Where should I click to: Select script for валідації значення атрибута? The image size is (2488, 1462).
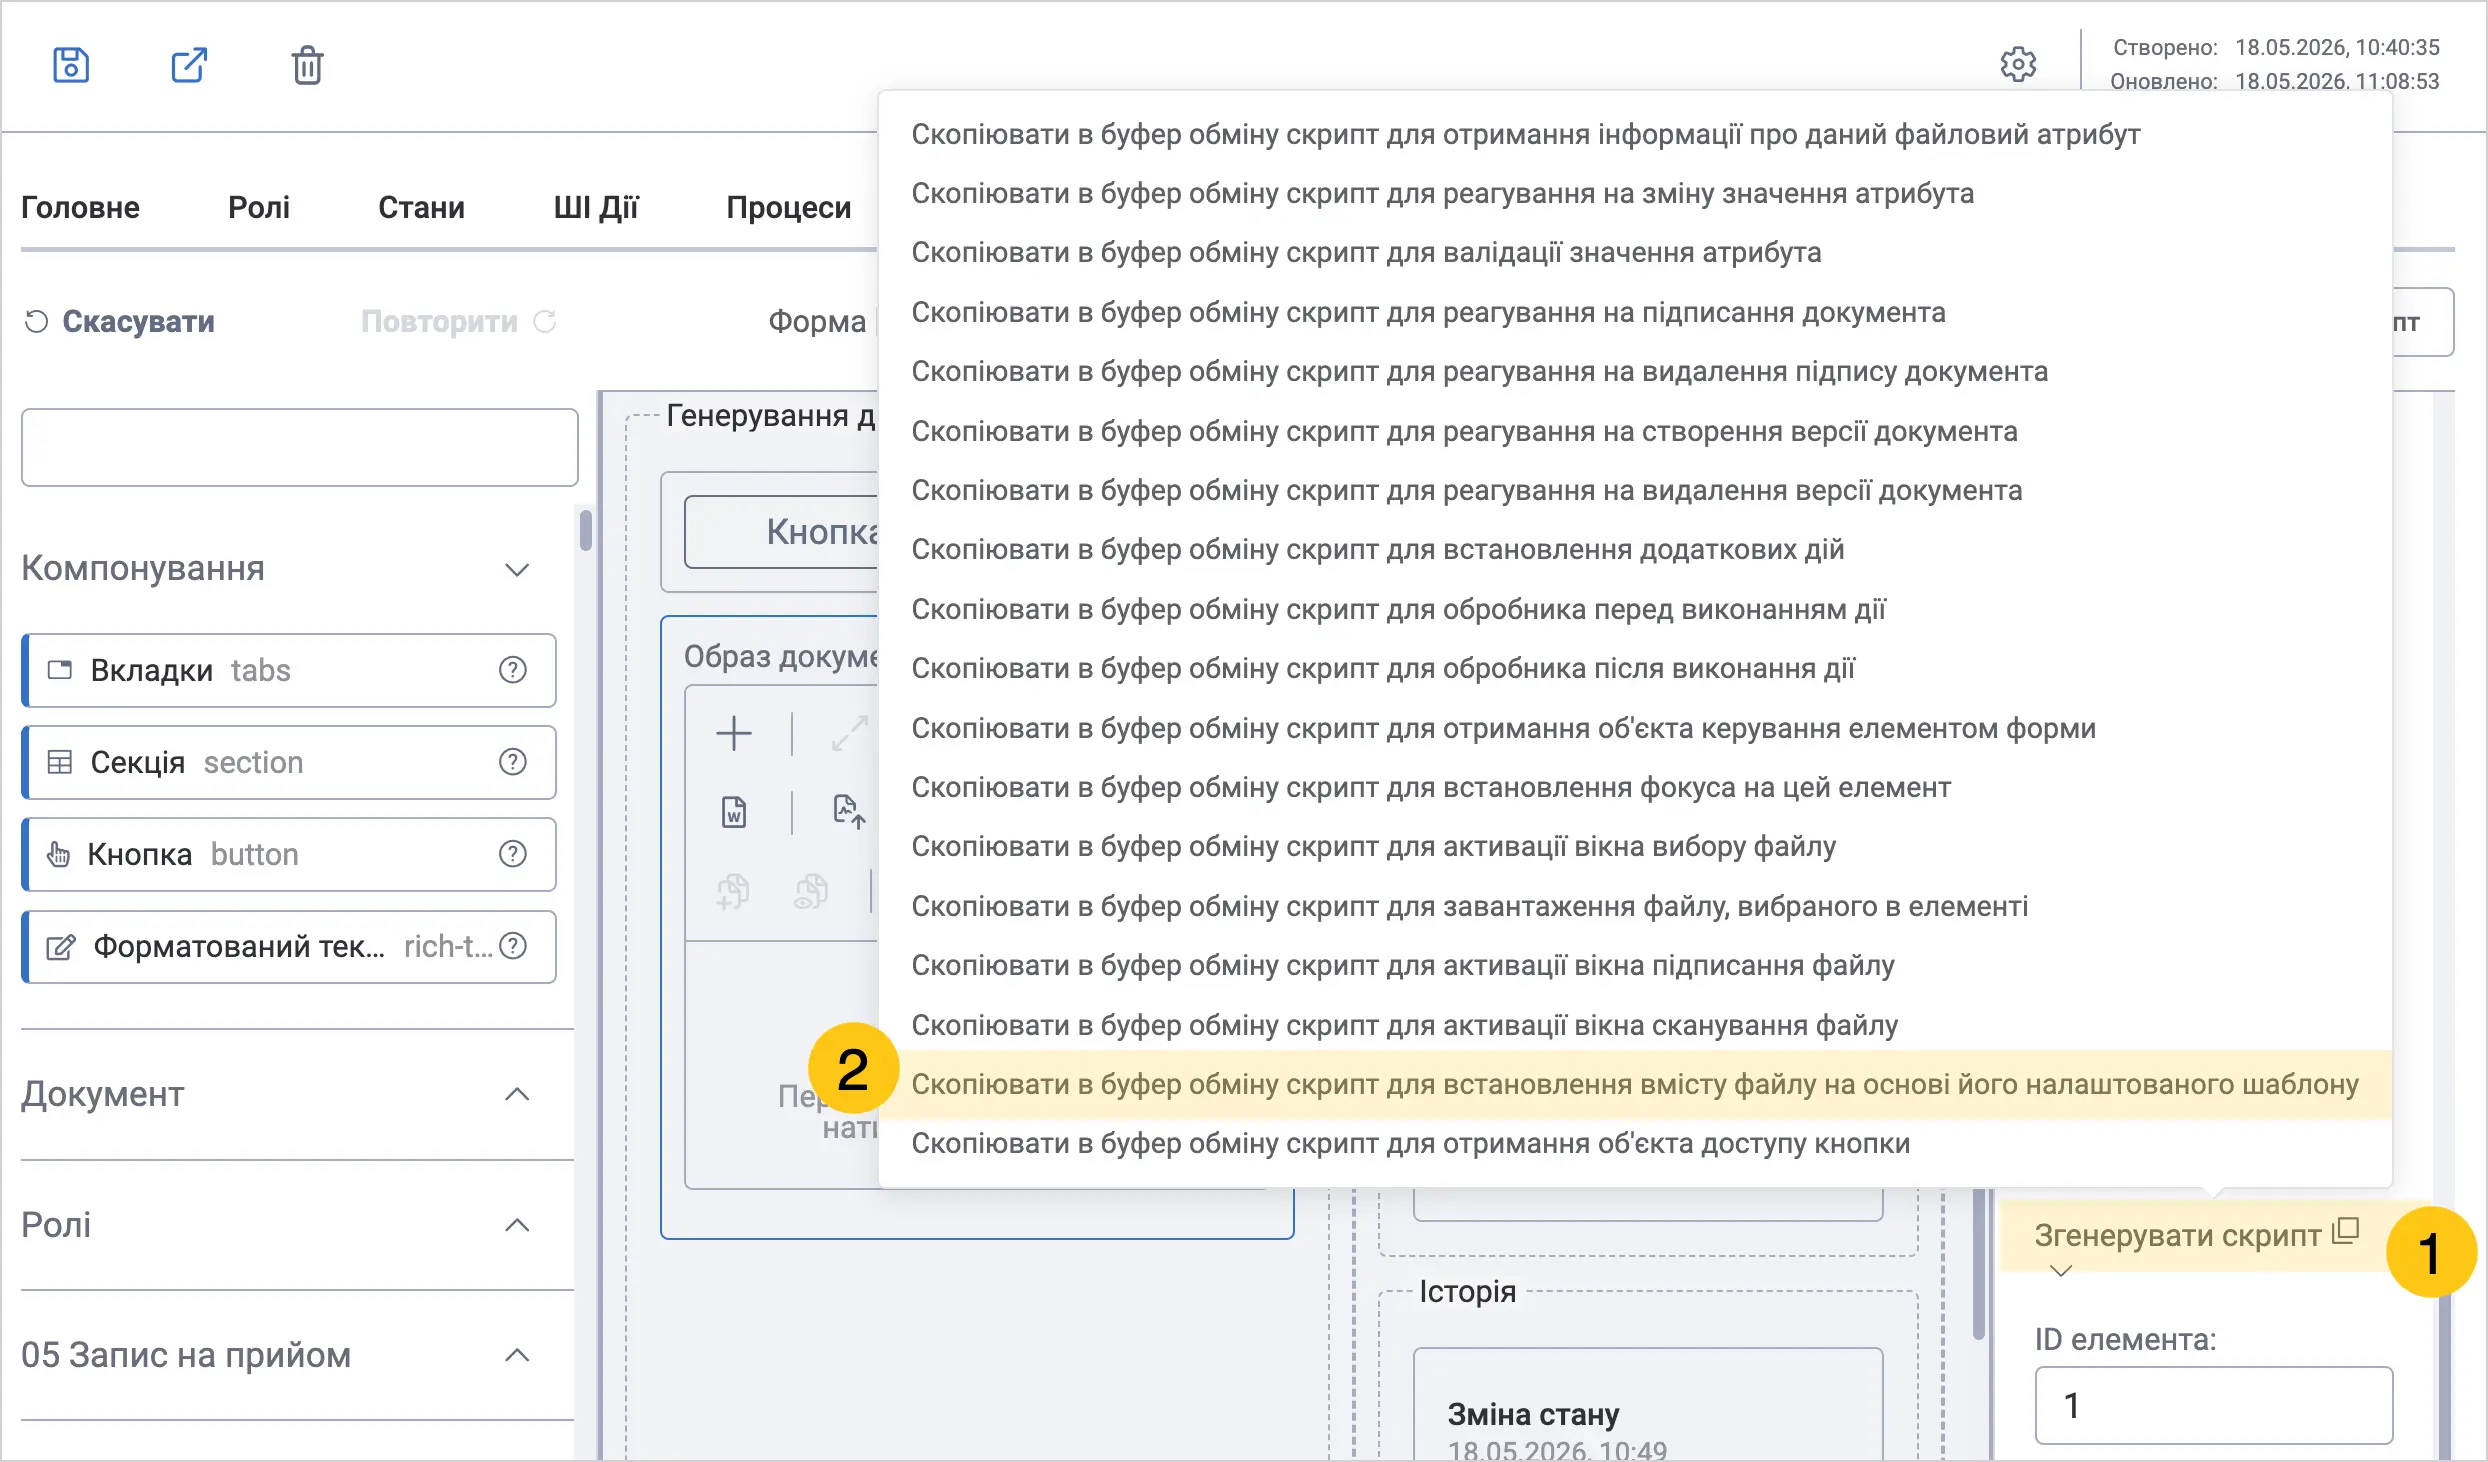coord(1635,252)
